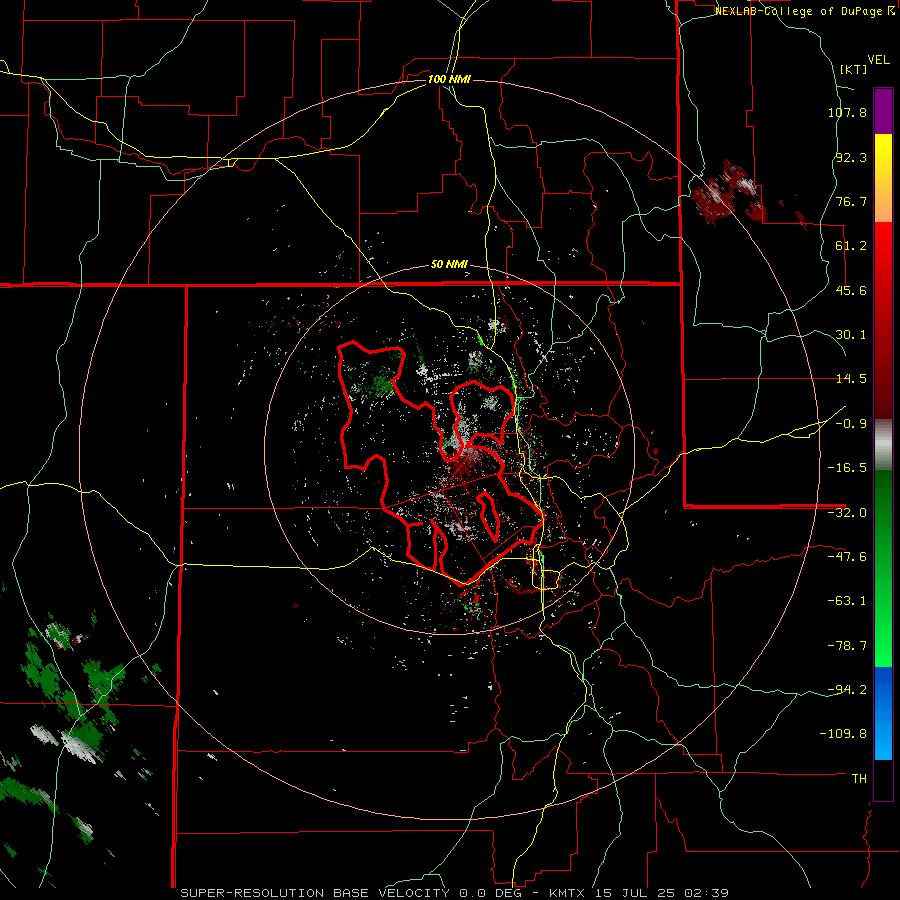Click the 107.8 value on velocity scale
900x900 pixels.
click(x=847, y=112)
